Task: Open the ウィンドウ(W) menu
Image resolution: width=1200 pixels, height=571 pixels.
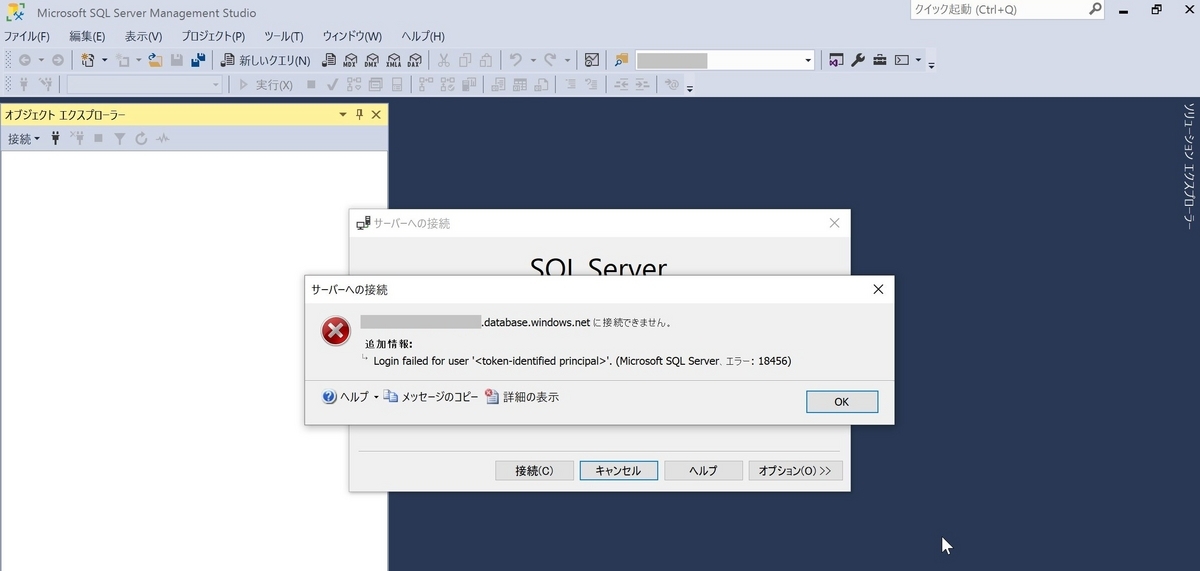Action: tap(352, 36)
